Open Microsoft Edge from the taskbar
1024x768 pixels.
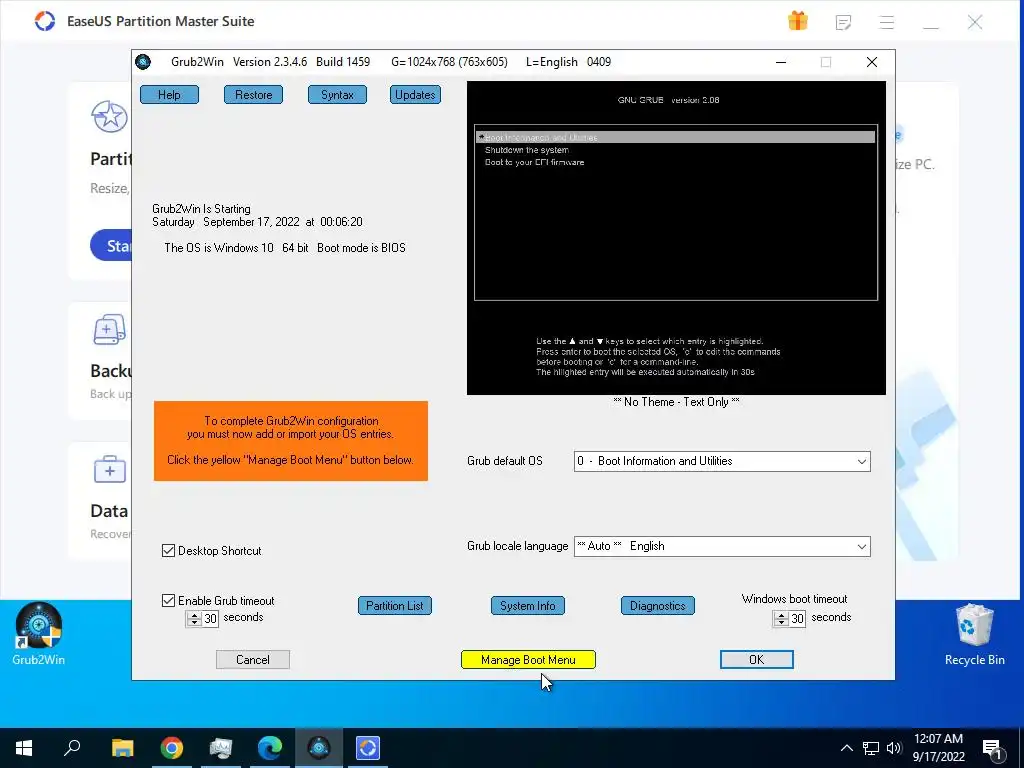[270, 748]
